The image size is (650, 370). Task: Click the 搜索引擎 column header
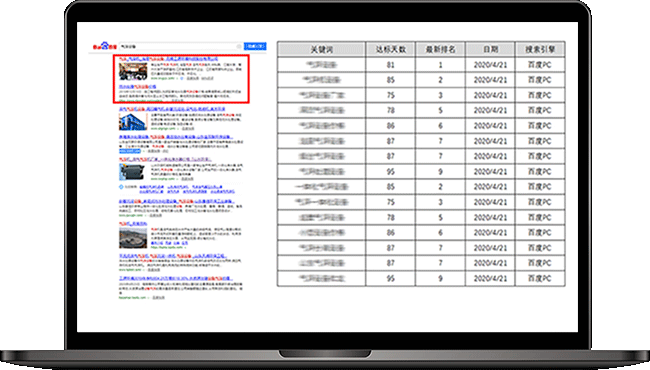pyautogui.click(x=540, y=49)
